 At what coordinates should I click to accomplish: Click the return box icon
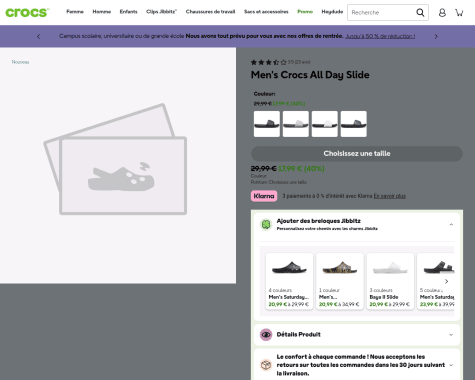266,365
